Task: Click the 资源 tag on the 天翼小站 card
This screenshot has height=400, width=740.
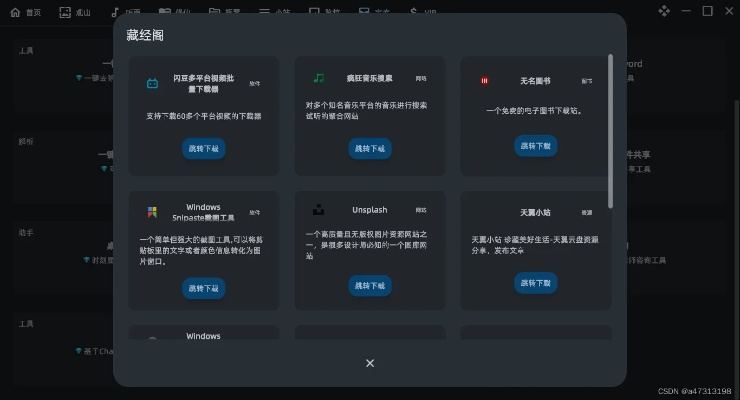Action: click(587, 212)
